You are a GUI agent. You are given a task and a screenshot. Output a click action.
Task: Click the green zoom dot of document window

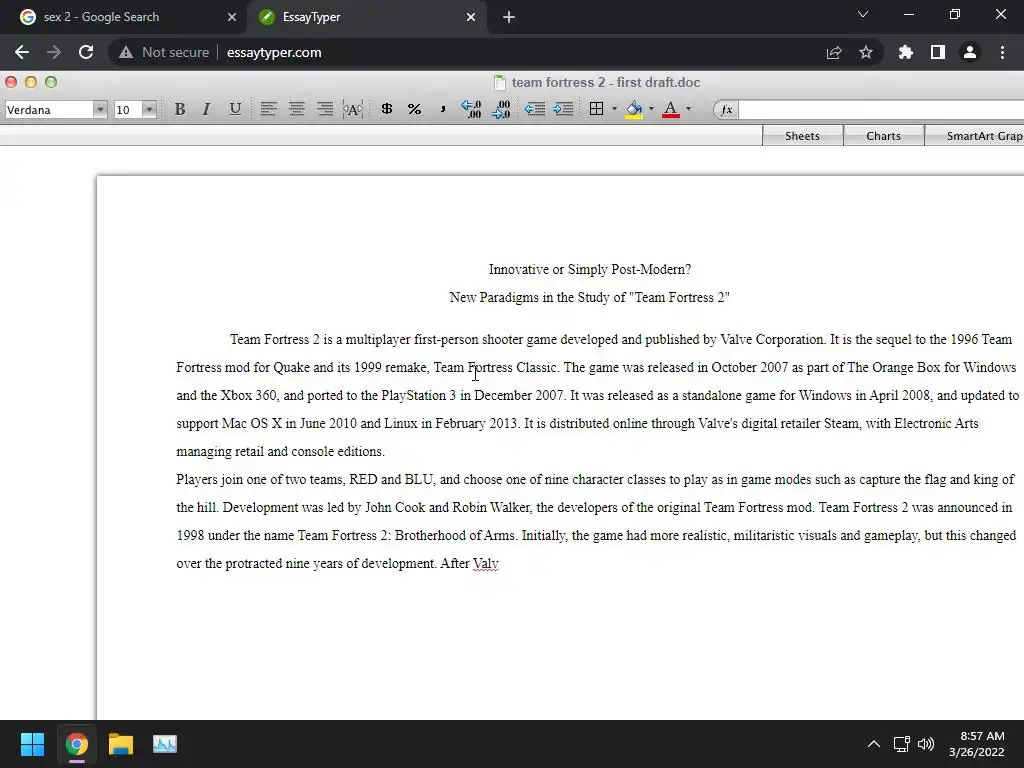(x=51, y=82)
